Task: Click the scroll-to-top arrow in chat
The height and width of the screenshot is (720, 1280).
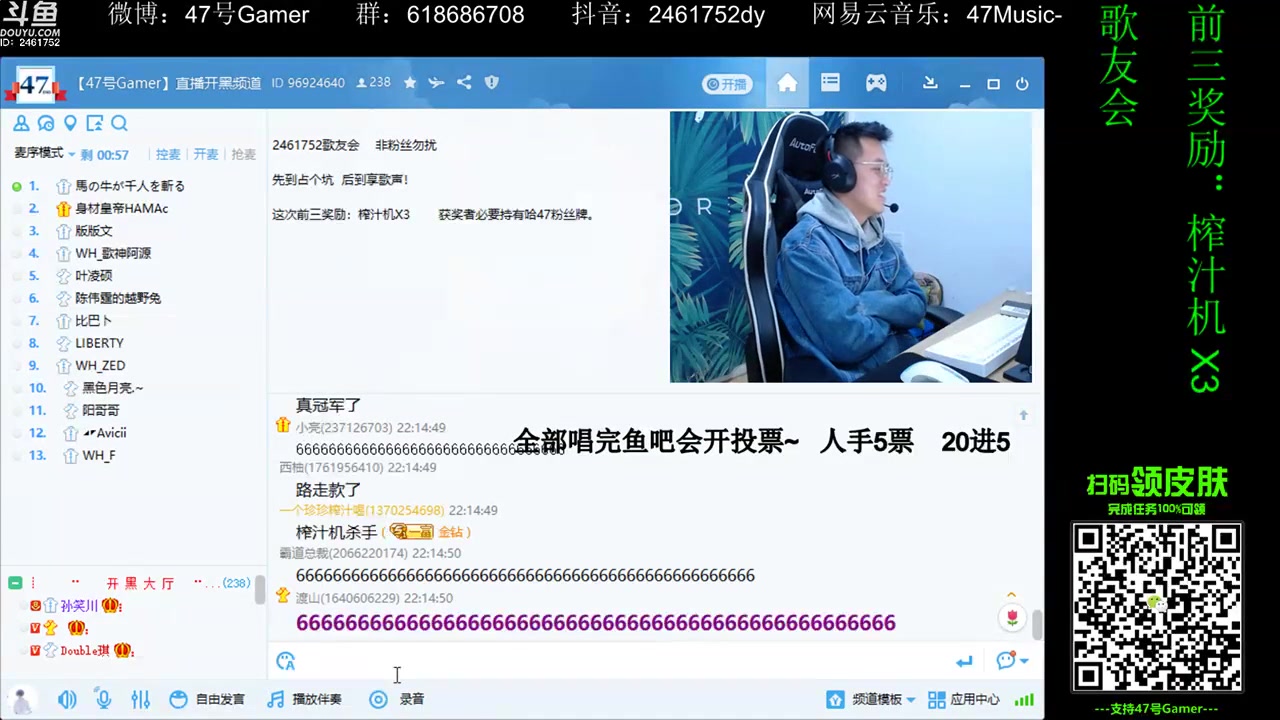Action: (x=1023, y=415)
